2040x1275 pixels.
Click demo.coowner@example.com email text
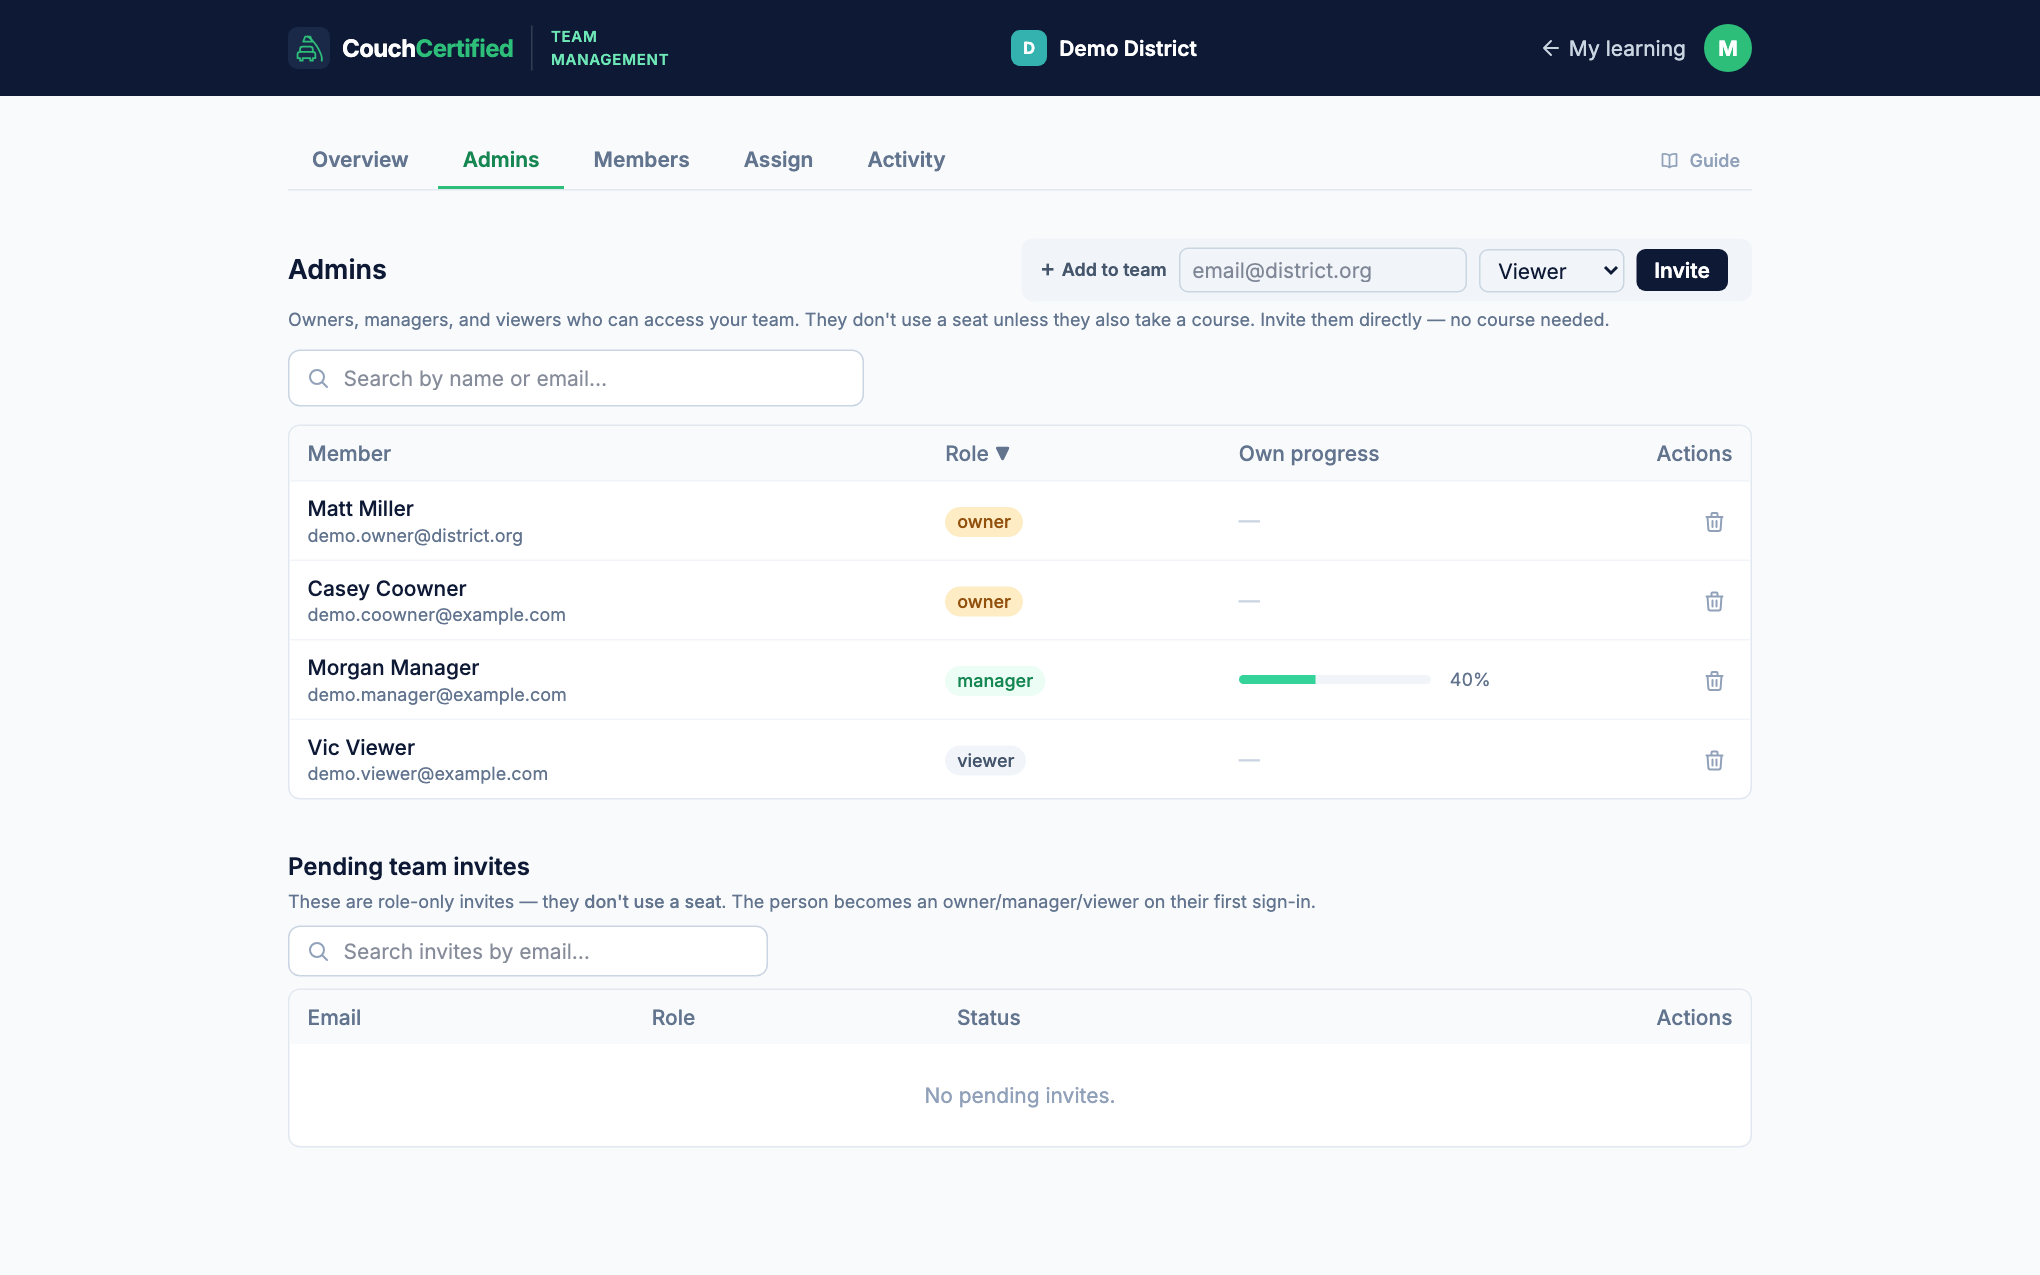pos(436,615)
